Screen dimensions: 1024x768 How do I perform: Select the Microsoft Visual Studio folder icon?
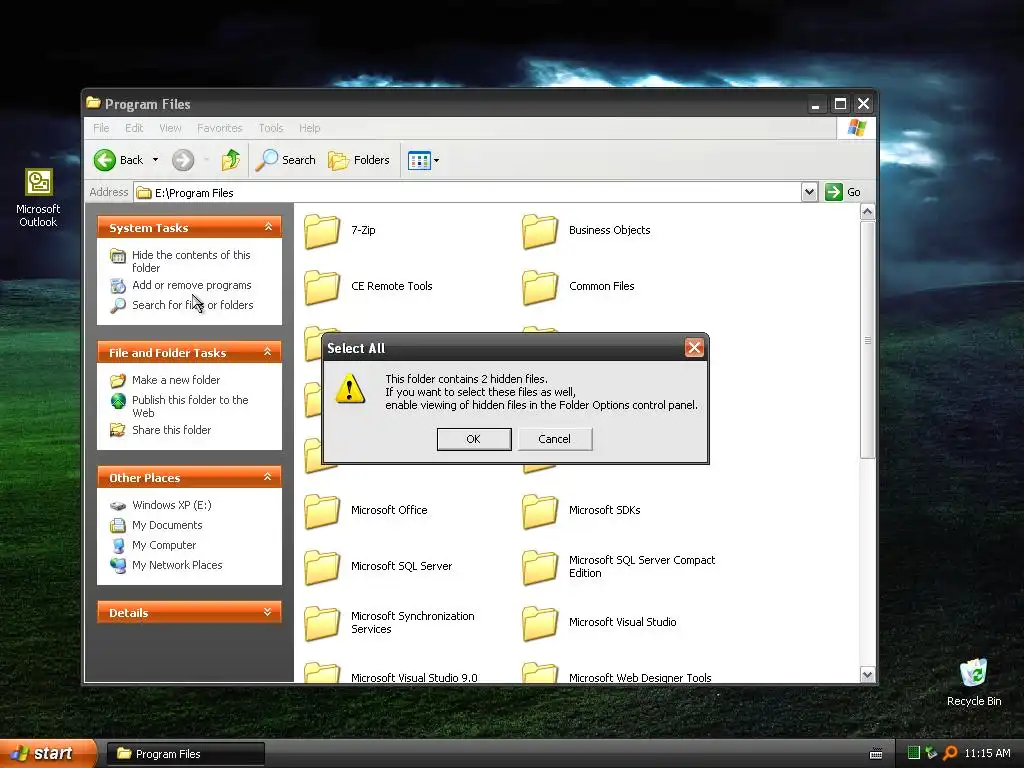tap(539, 623)
